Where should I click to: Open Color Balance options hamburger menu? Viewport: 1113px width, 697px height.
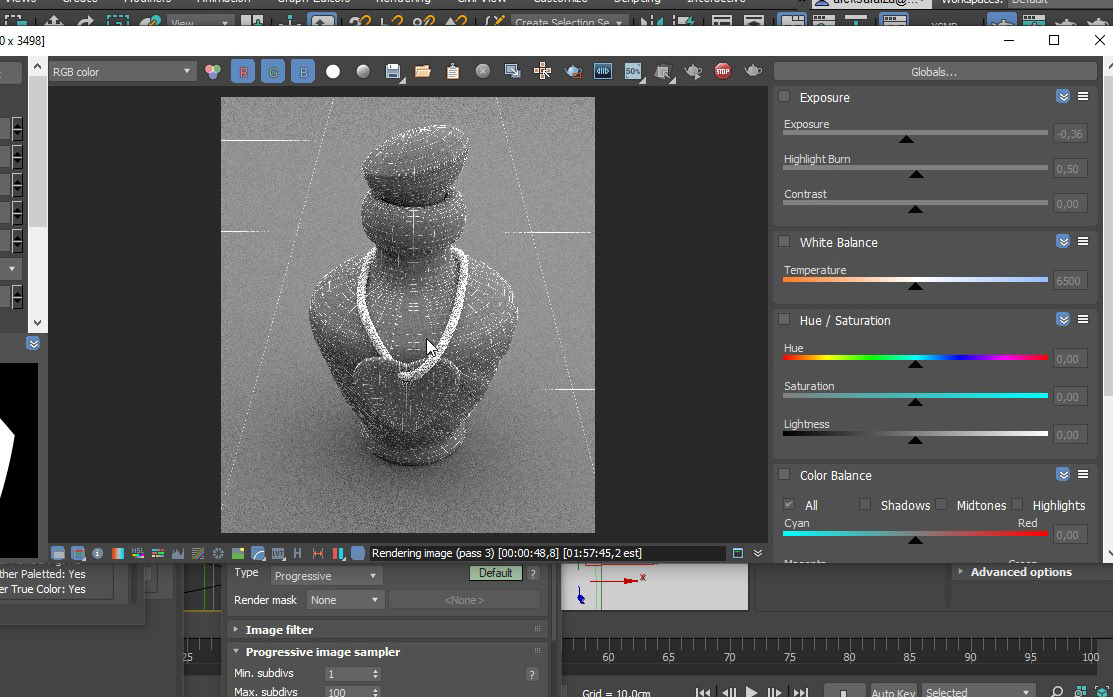tap(1083, 474)
